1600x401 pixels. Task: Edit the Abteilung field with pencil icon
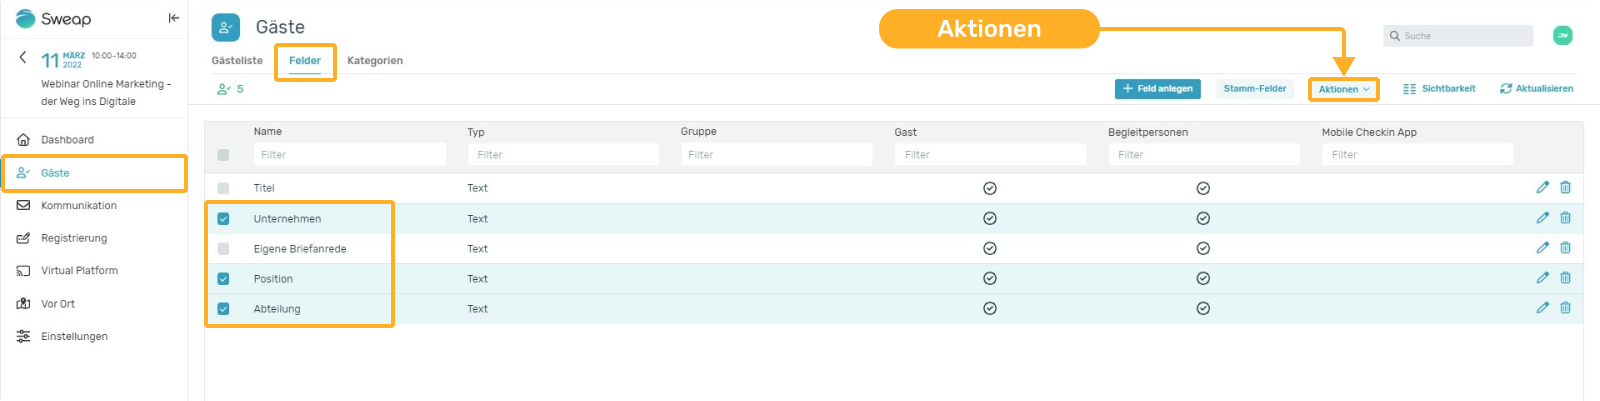click(1543, 308)
